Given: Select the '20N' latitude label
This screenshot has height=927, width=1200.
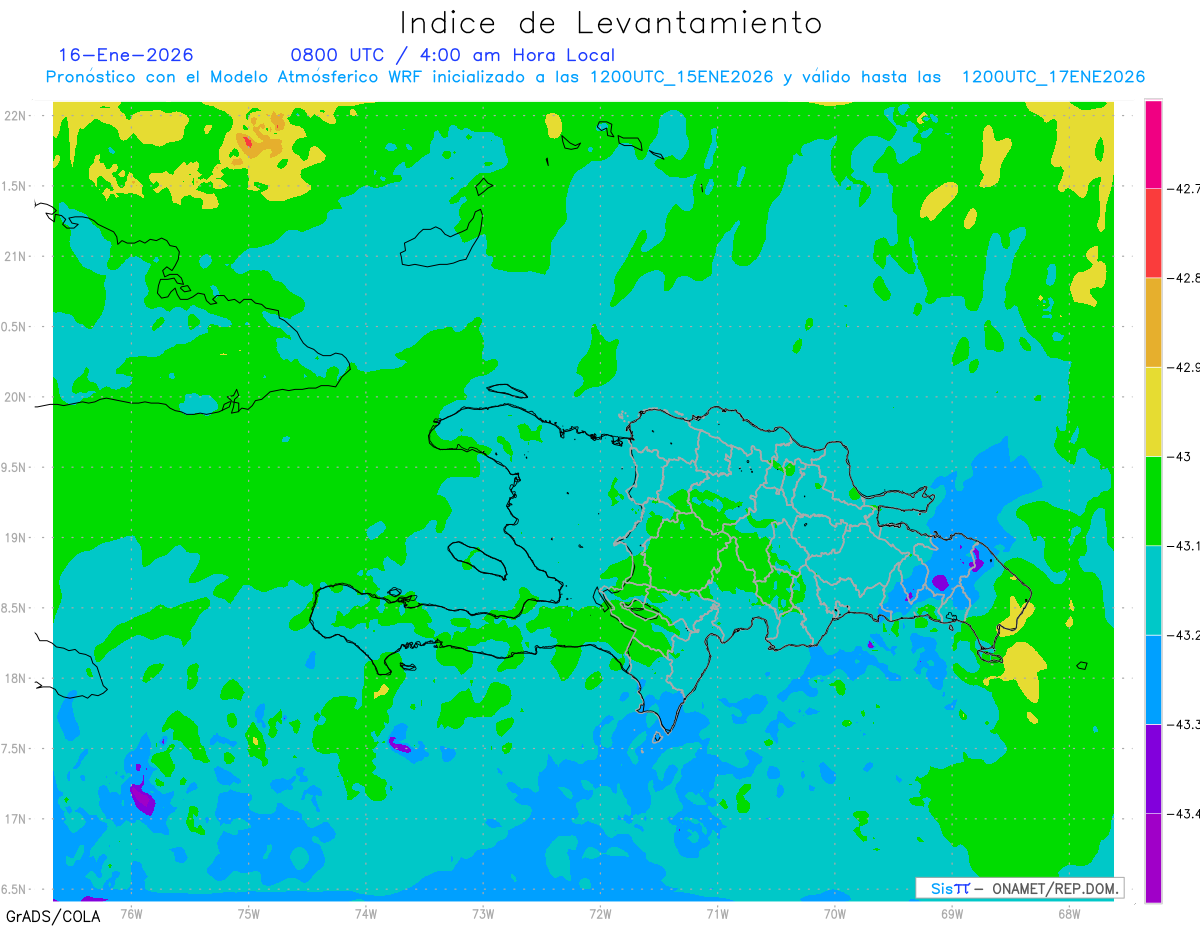Looking at the screenshot, I should [16, 397].
